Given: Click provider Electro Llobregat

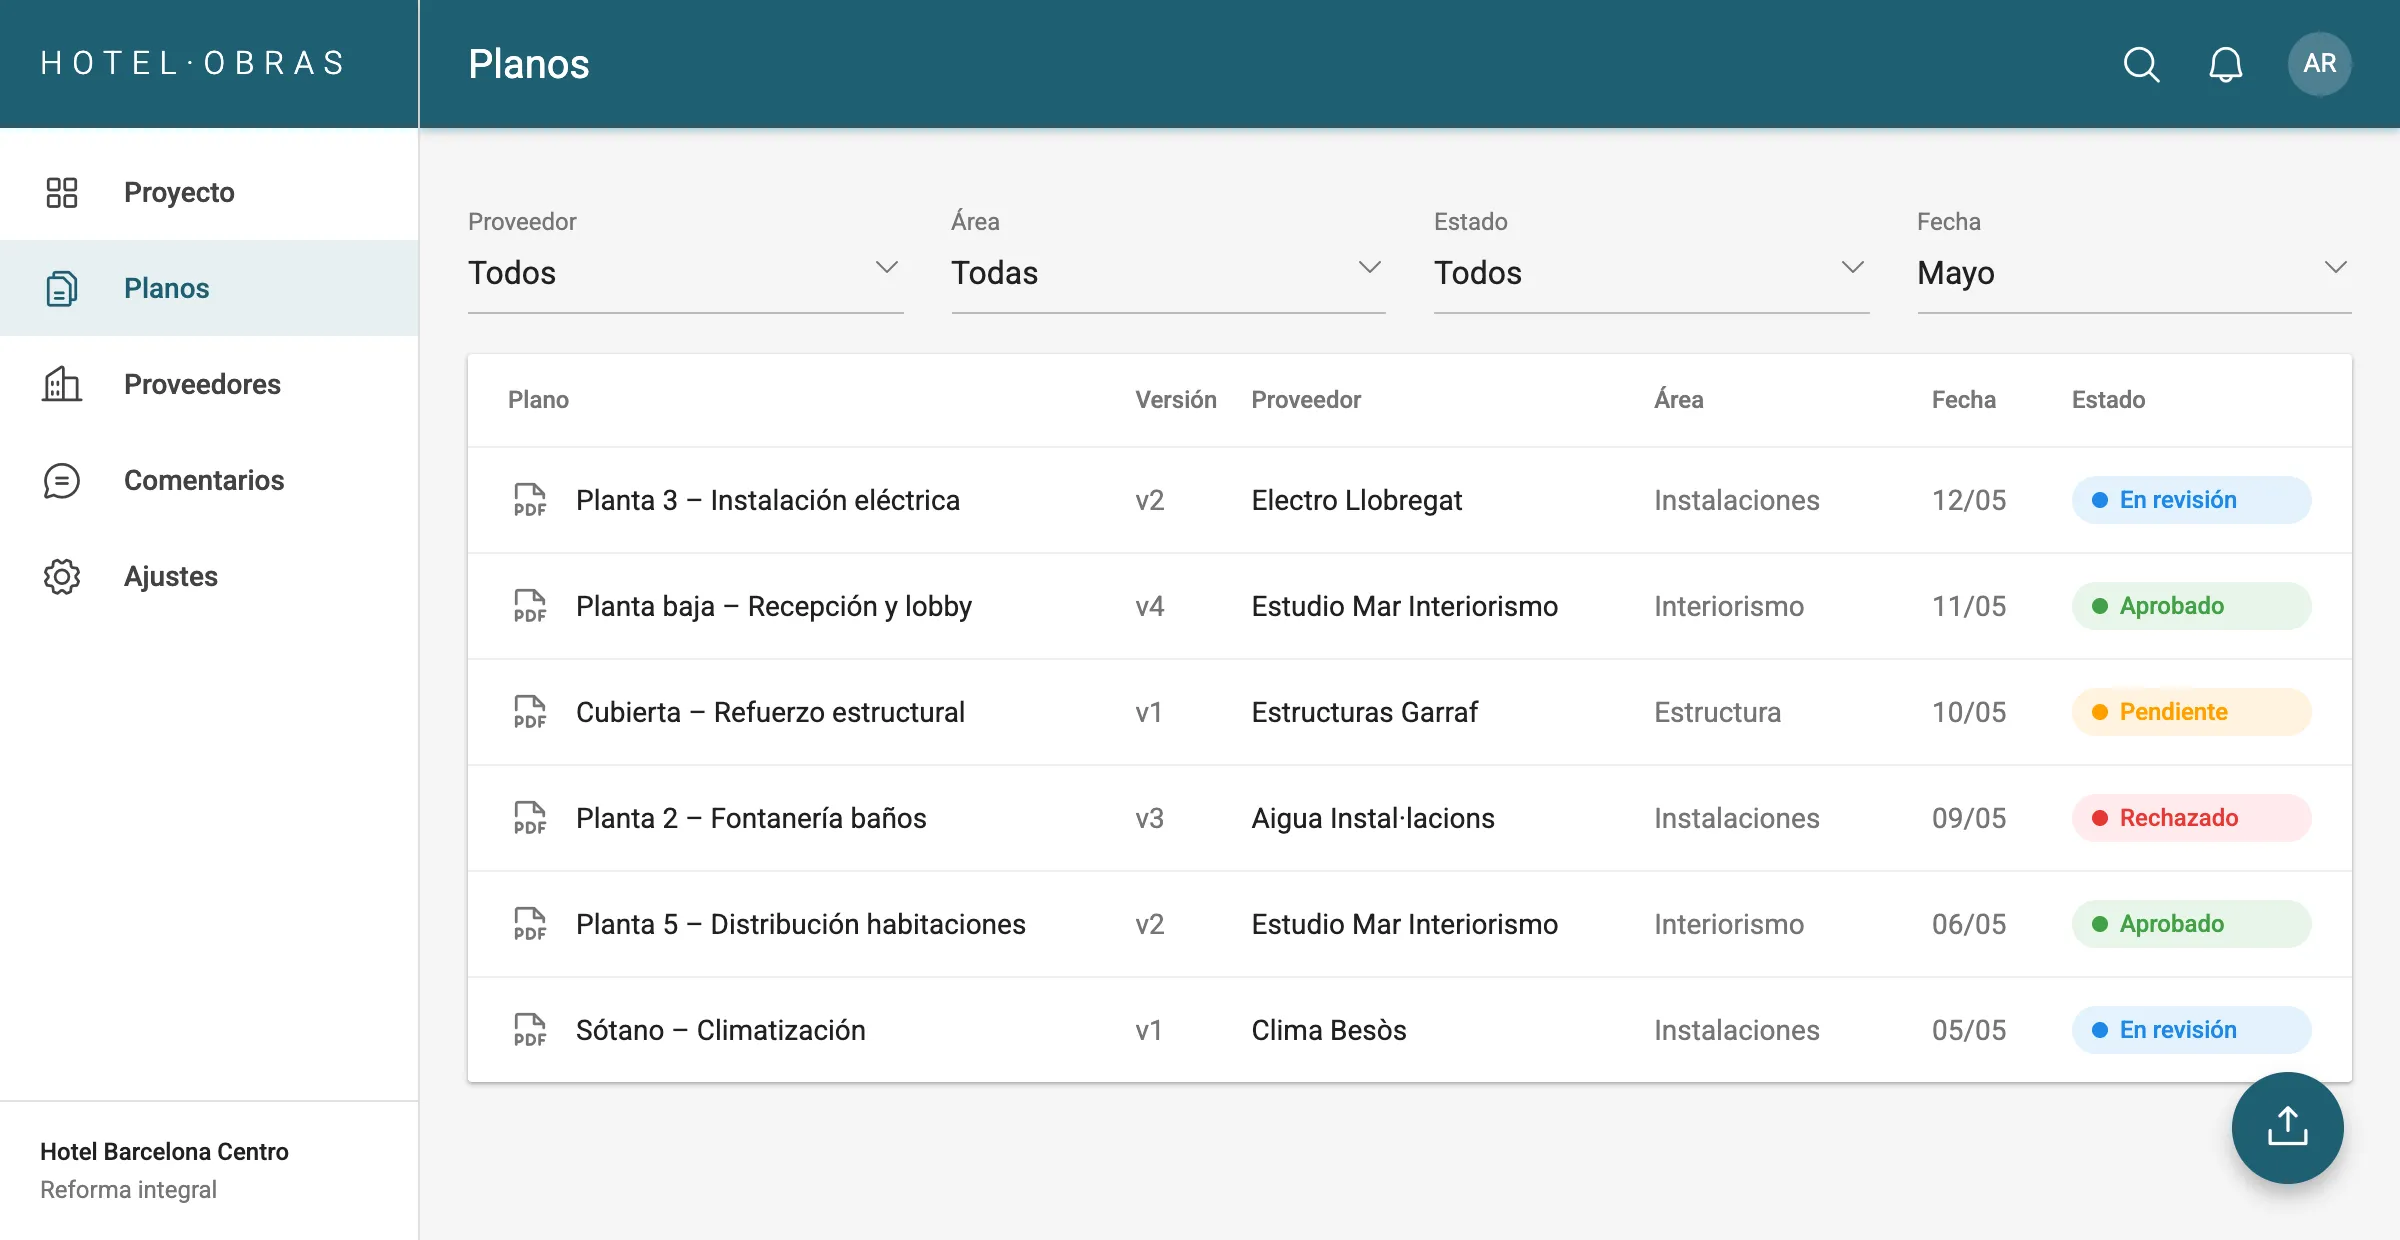Looking at the screenshot, I should point(1356,500).
